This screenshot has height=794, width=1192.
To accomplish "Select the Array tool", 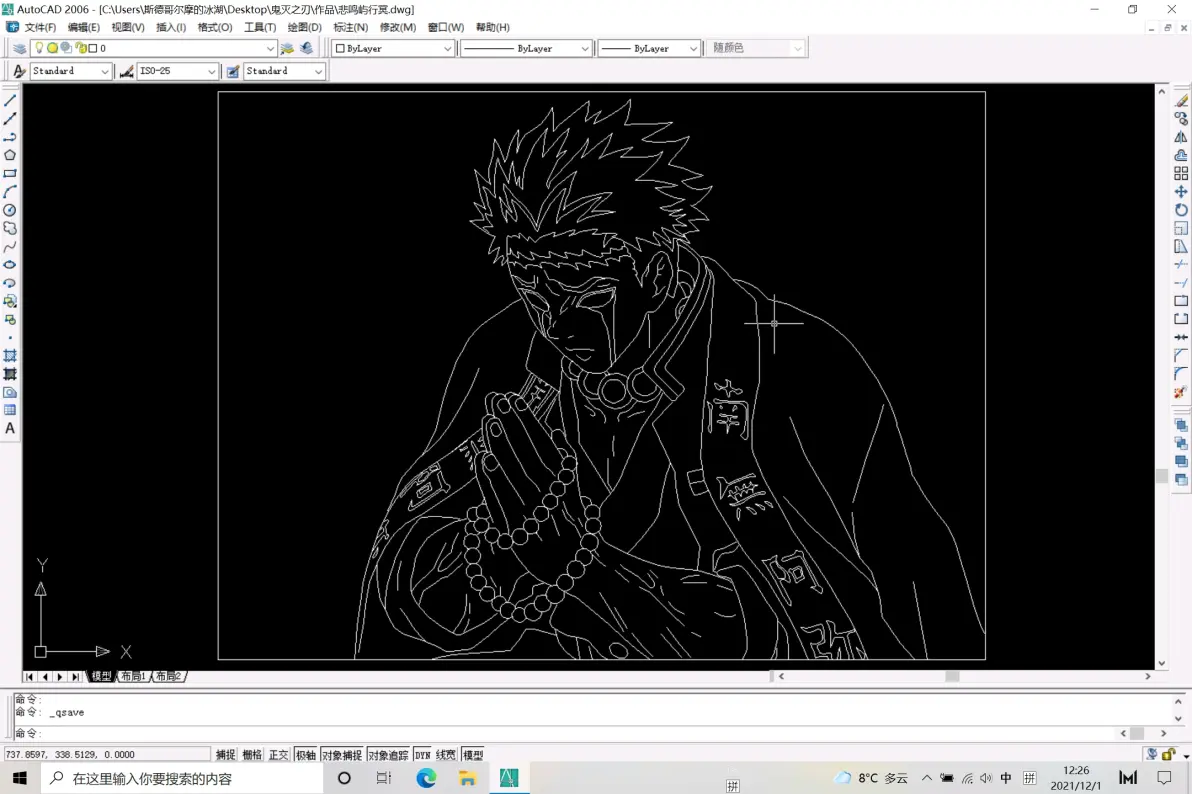I will (1181, 173).
